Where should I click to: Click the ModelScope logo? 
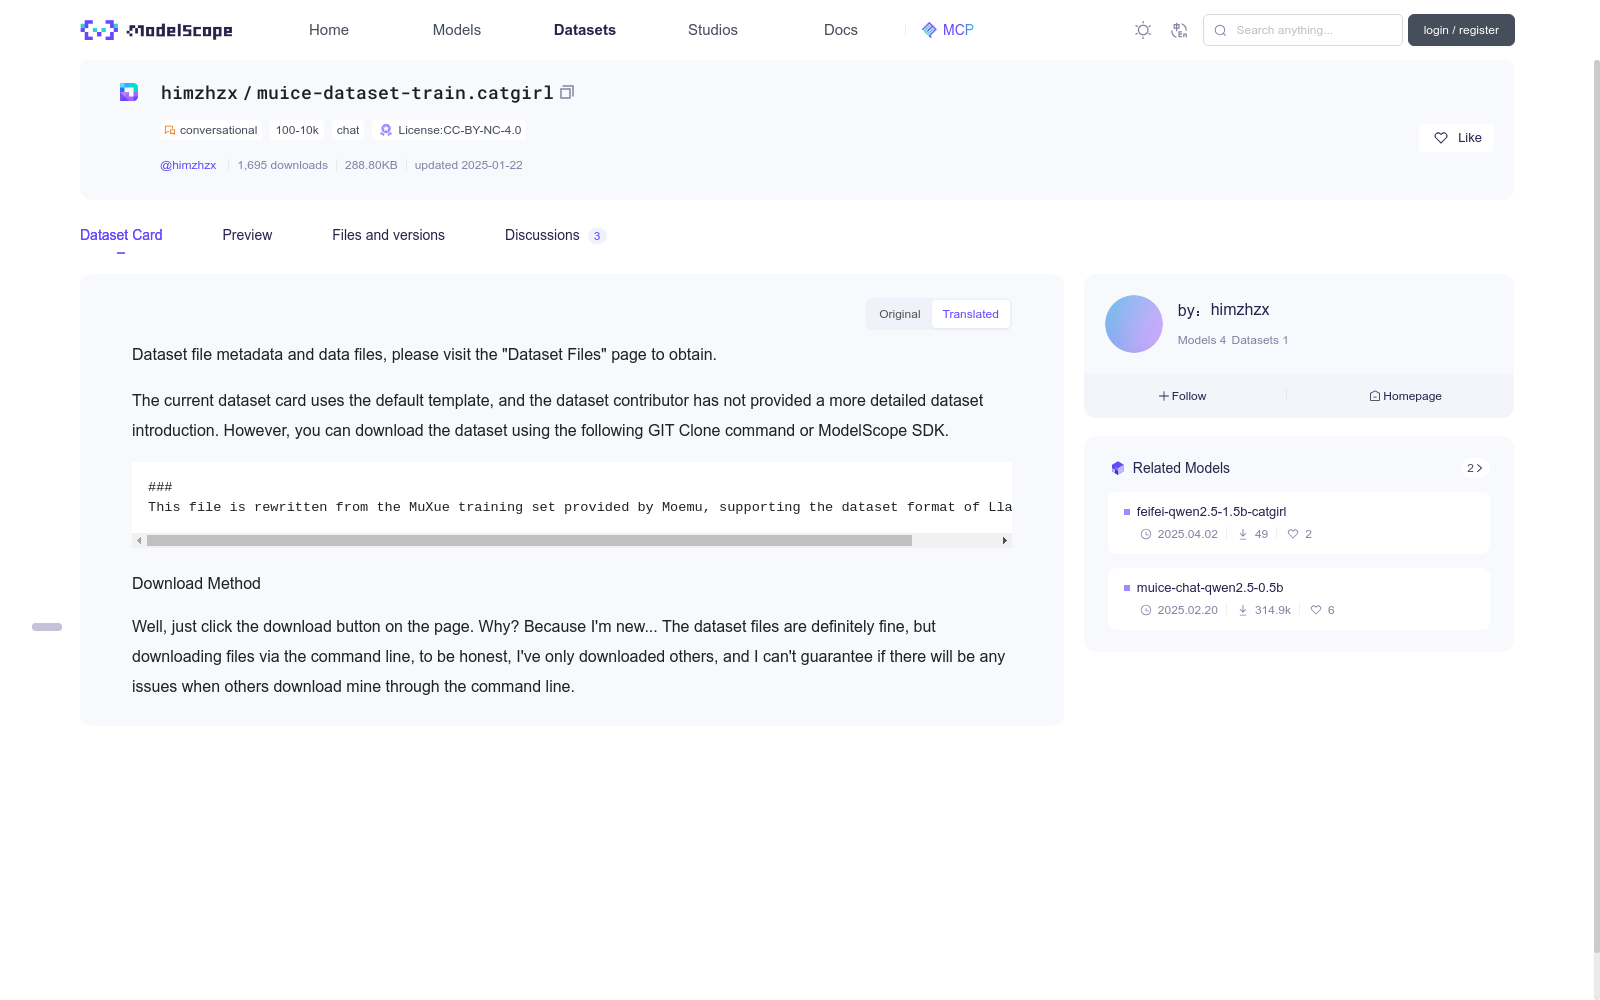pyautogui.click(x=156, y=30)
